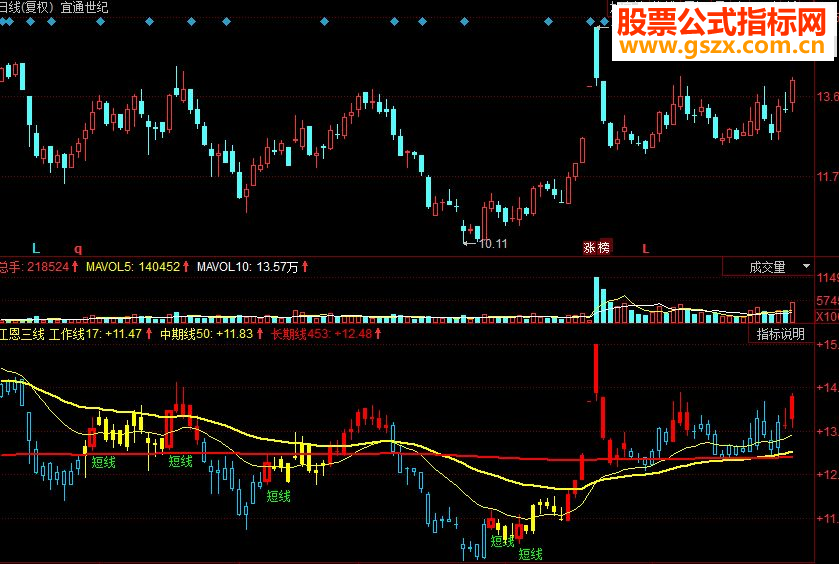Click the magenta q marker icon

coord(78,249)
